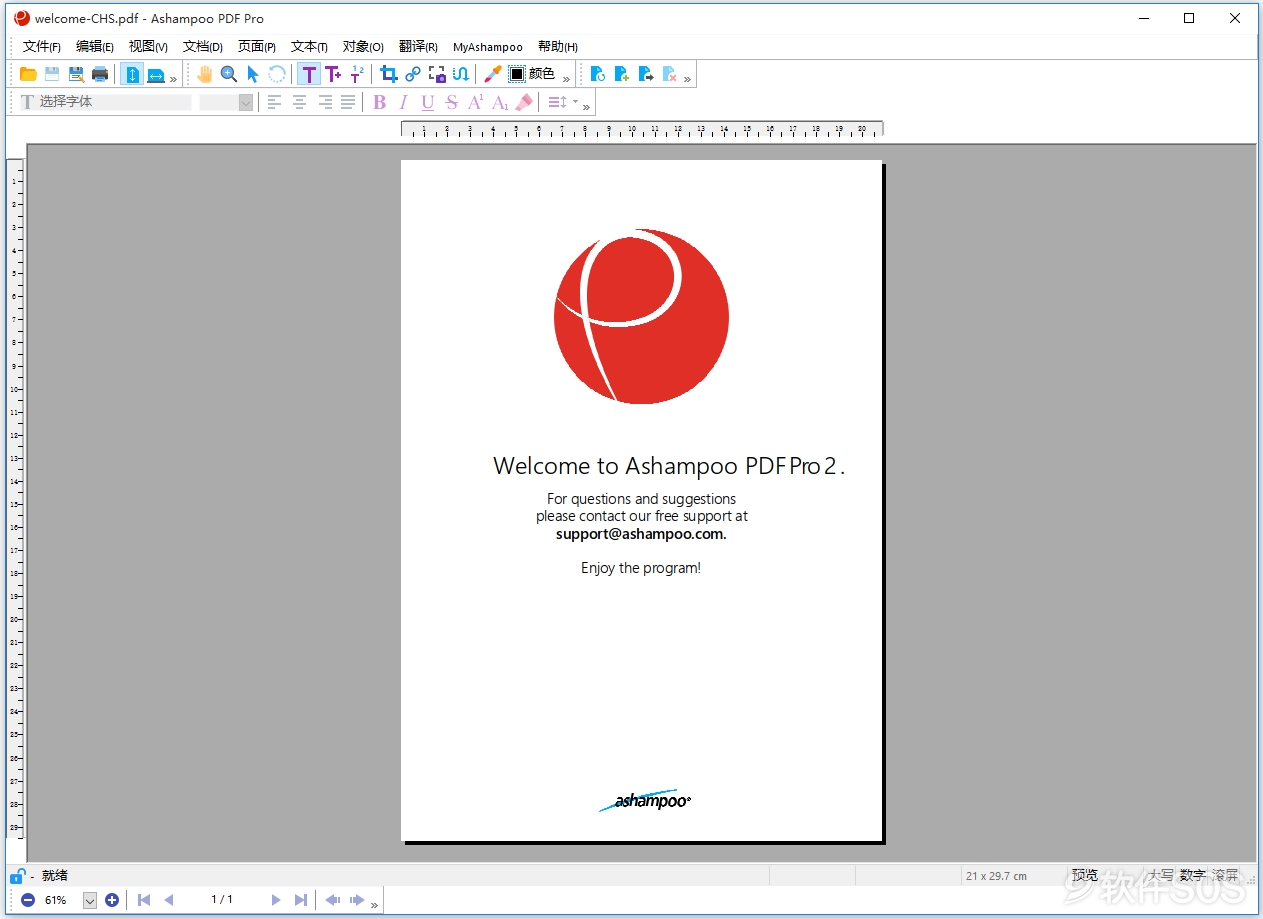This screenshot has width=1263, height=919.
Task: Click the extract page icon with arrow
Action: [x=645, y=74]
